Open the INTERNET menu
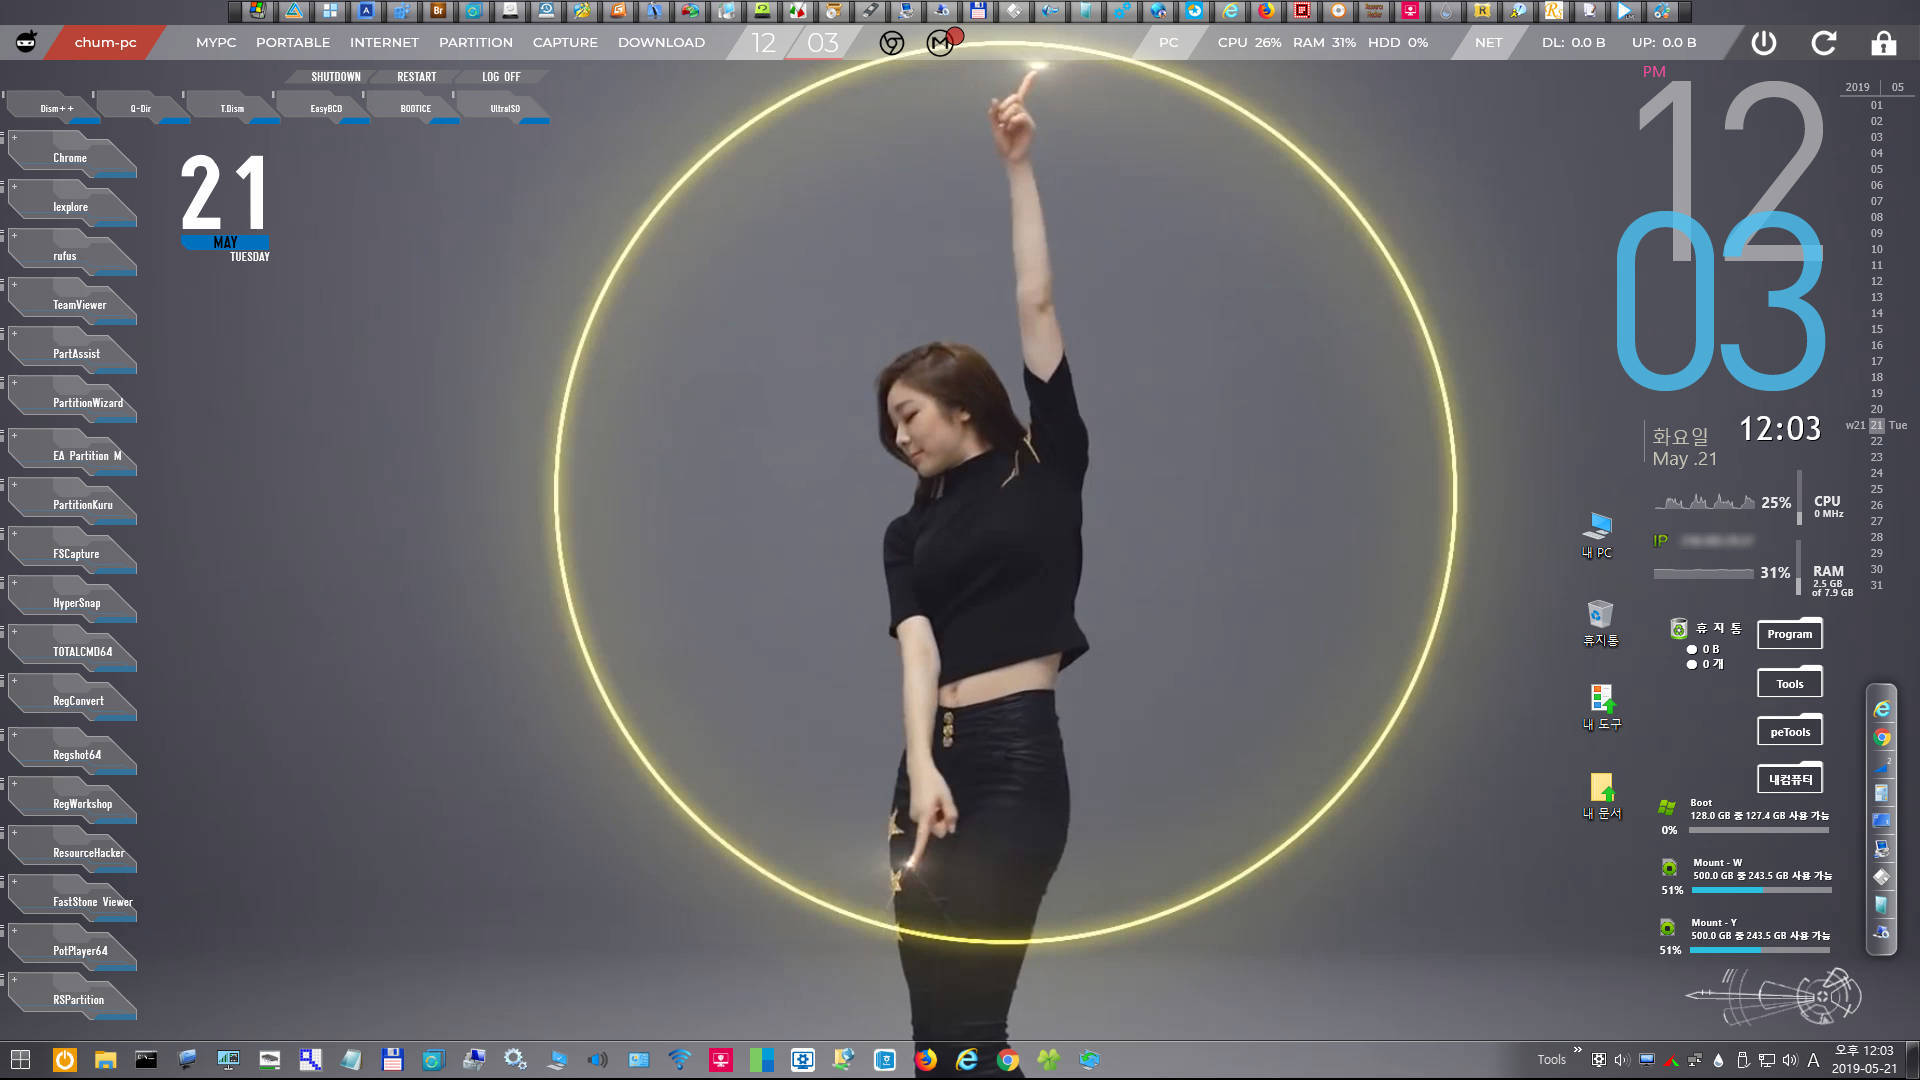This screenshot has width=1920, height=1080. [x=384, y=42]
